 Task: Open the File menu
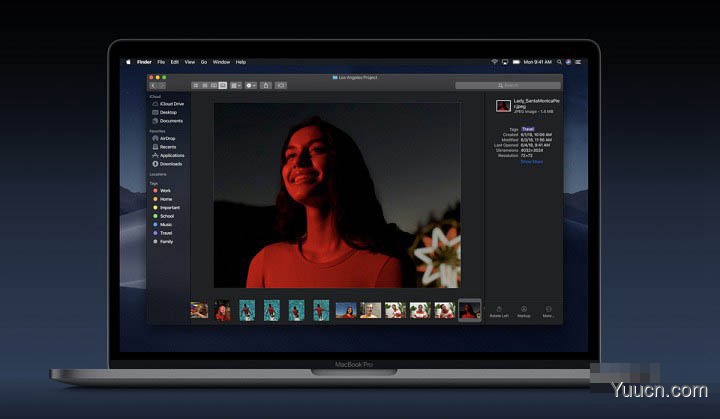click(x=161, y=62)
